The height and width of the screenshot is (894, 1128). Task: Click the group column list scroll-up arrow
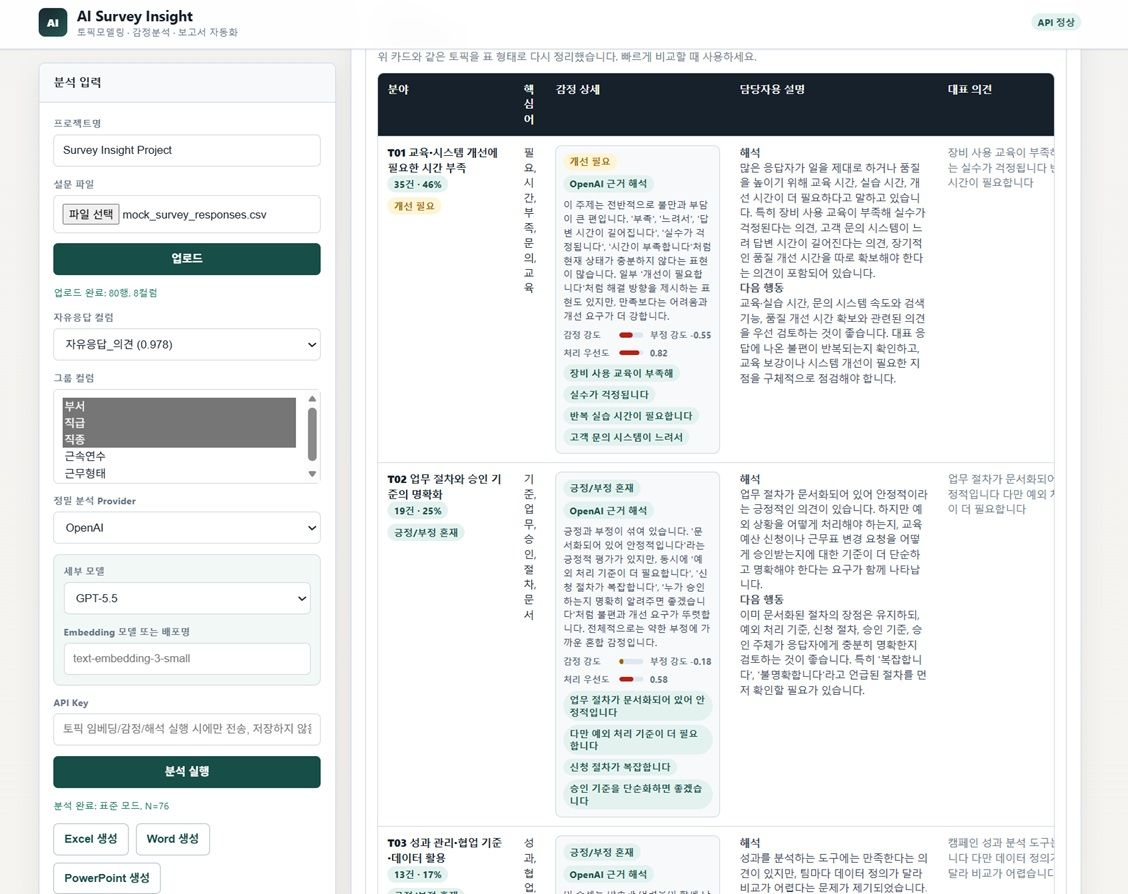click(311, 398)
